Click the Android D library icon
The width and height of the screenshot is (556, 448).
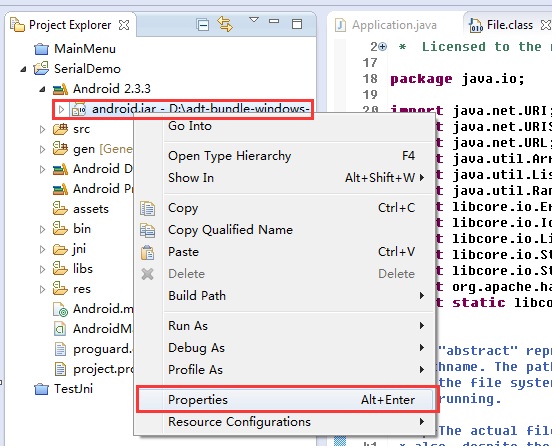point(60,169)
